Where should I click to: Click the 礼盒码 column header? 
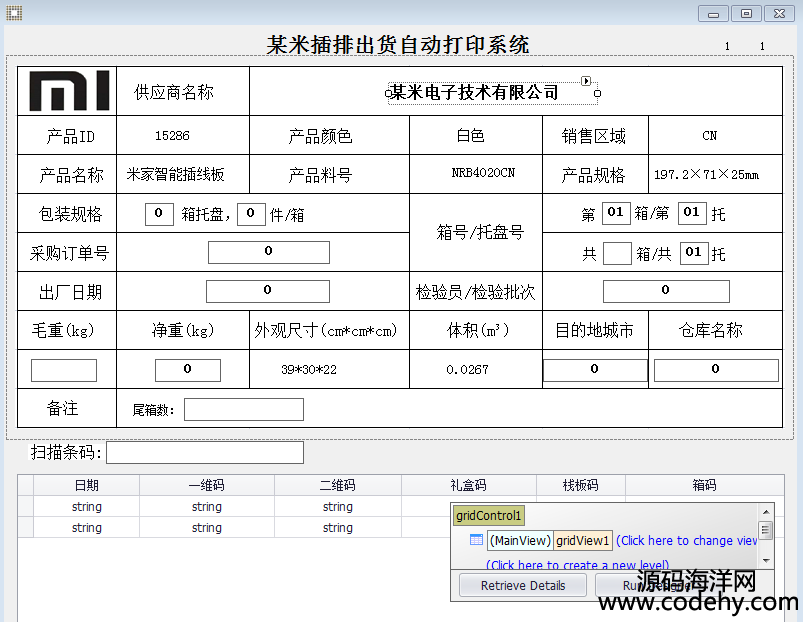(469, 485)
